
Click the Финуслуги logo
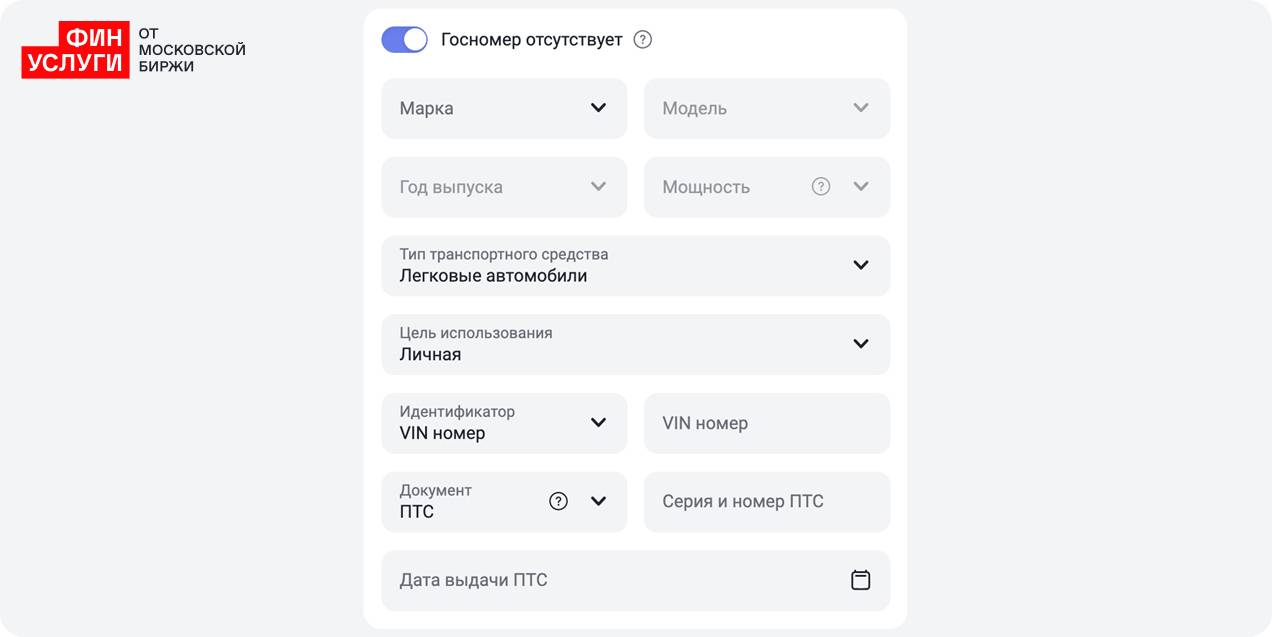pyautogui.click(x=76, y=50)
